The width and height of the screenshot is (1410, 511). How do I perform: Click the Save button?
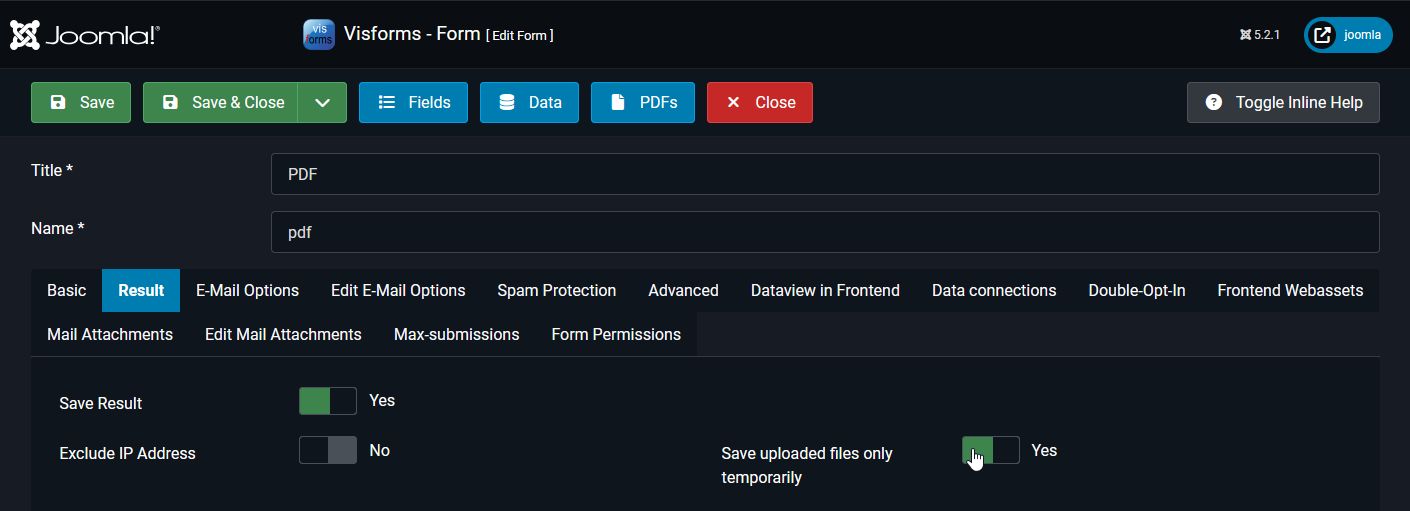[x=81, y=102]
